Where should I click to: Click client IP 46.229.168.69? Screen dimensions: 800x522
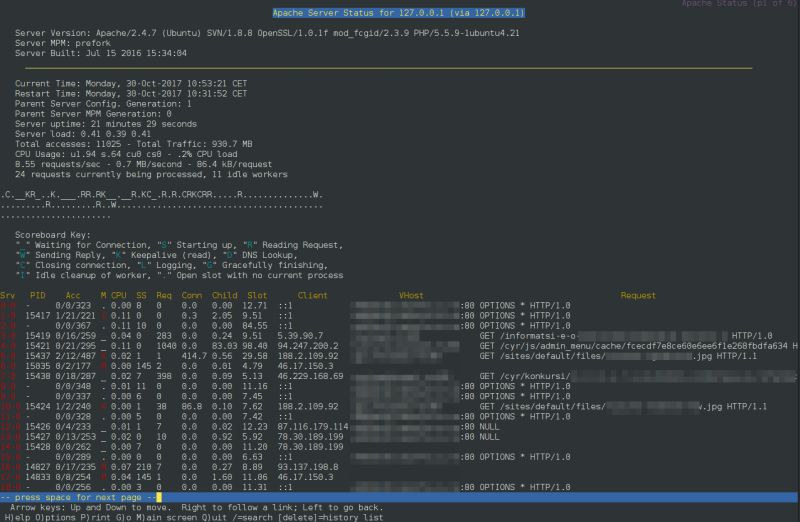(x=310, y=376)
